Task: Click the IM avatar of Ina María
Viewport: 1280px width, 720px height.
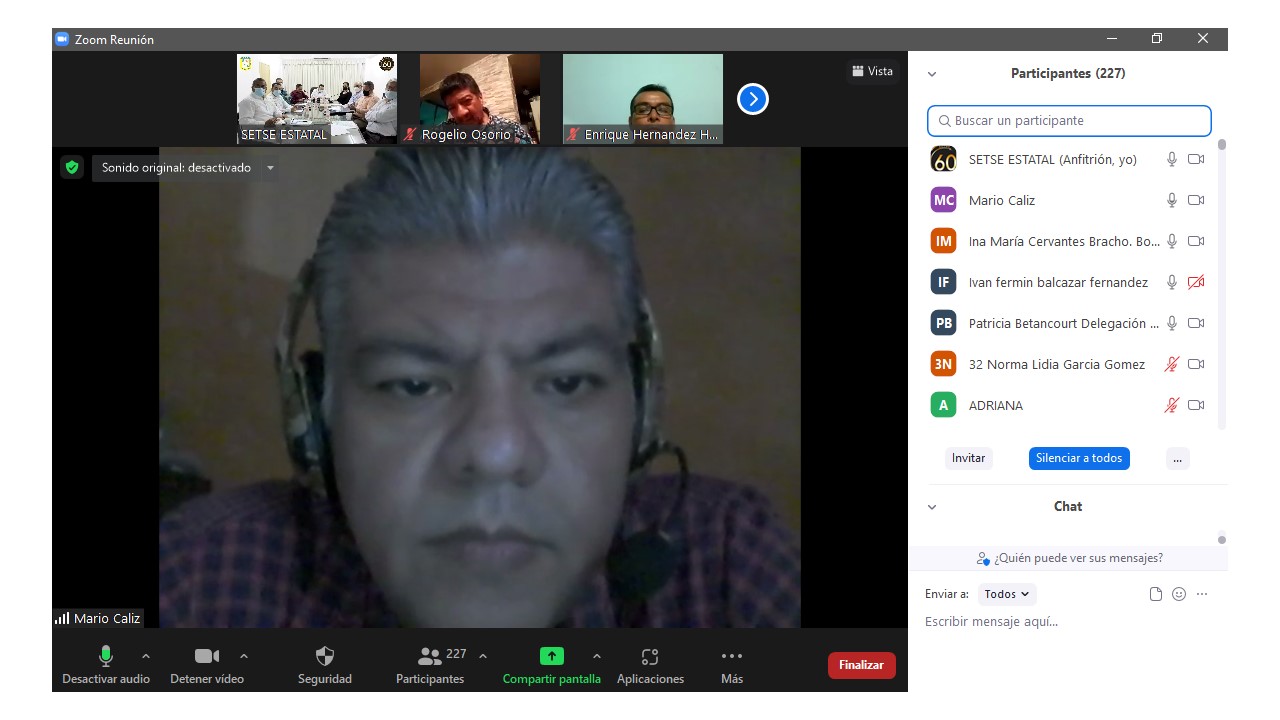Action: coord(943,241)
